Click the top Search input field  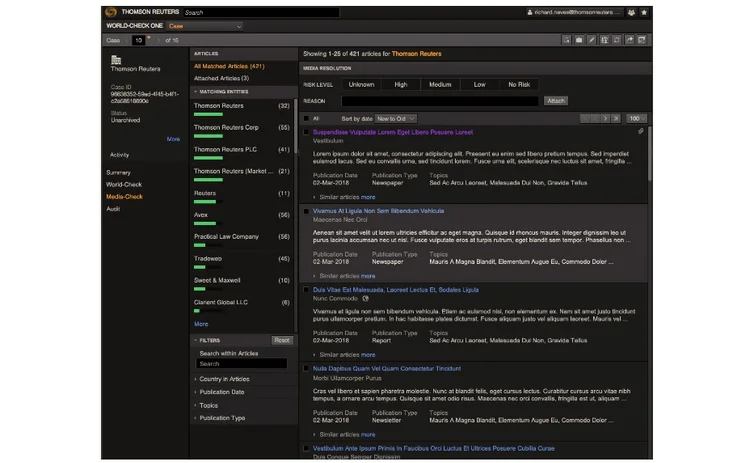point(261,12)
